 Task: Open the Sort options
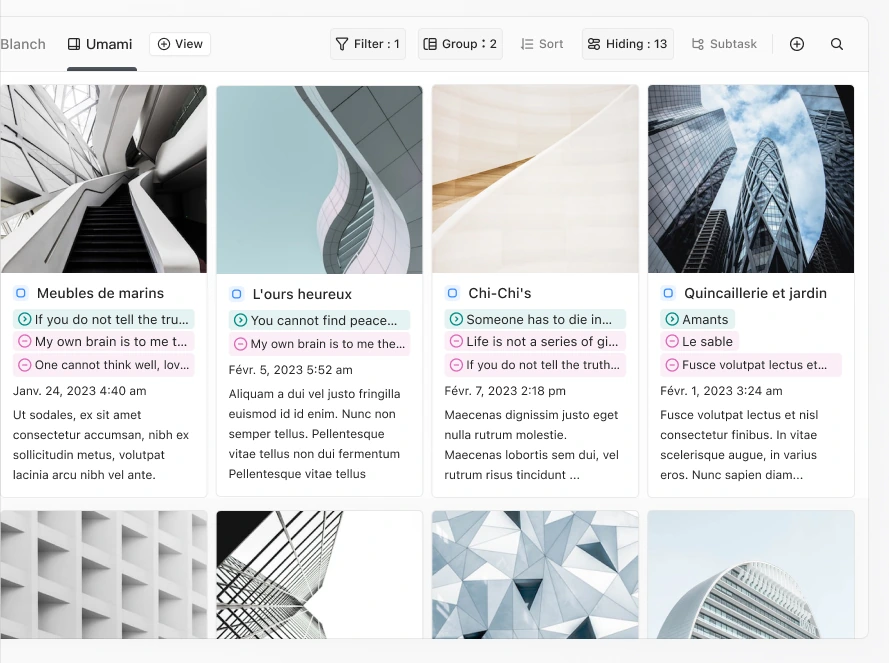click(542, 44)
